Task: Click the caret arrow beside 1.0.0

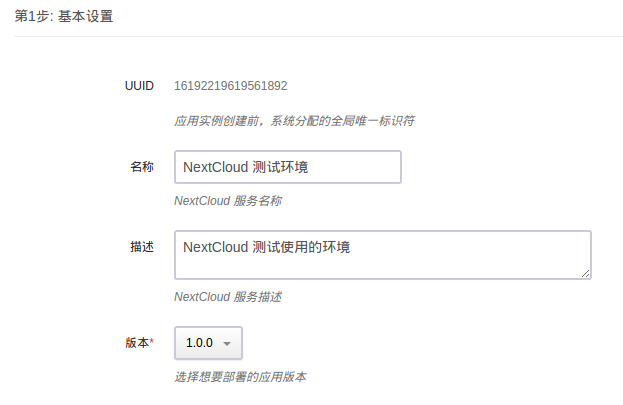Action: (x=228, y=344)
